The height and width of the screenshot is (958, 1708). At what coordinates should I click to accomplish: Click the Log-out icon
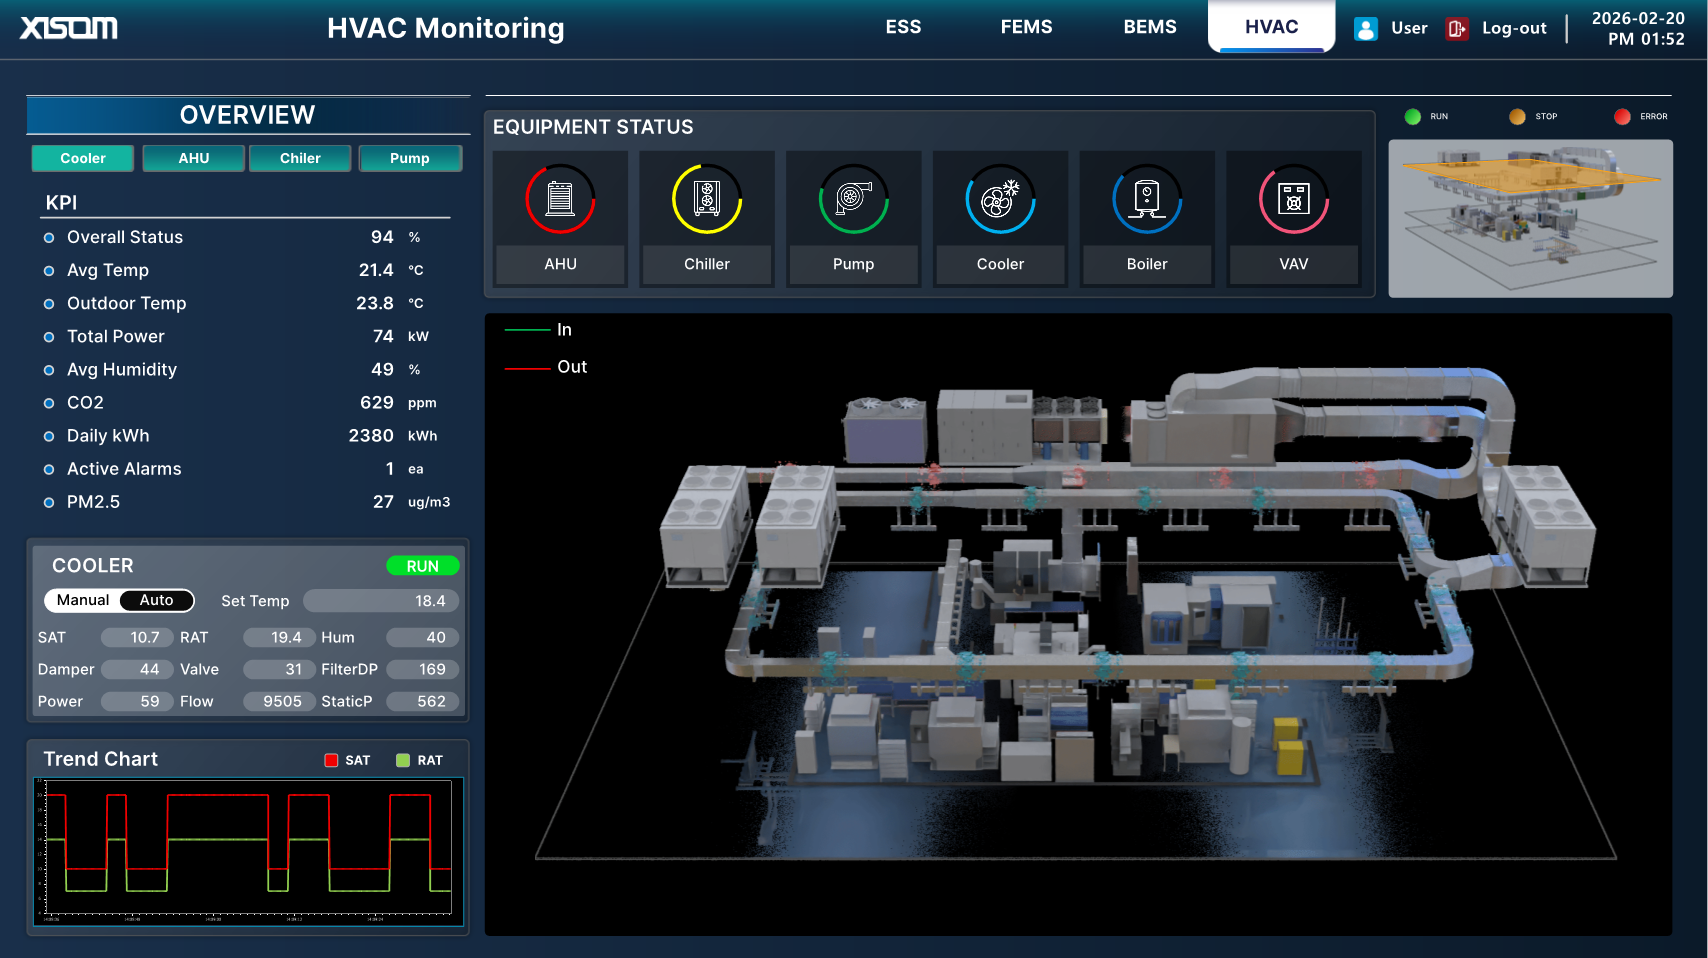coord(1455,28)
